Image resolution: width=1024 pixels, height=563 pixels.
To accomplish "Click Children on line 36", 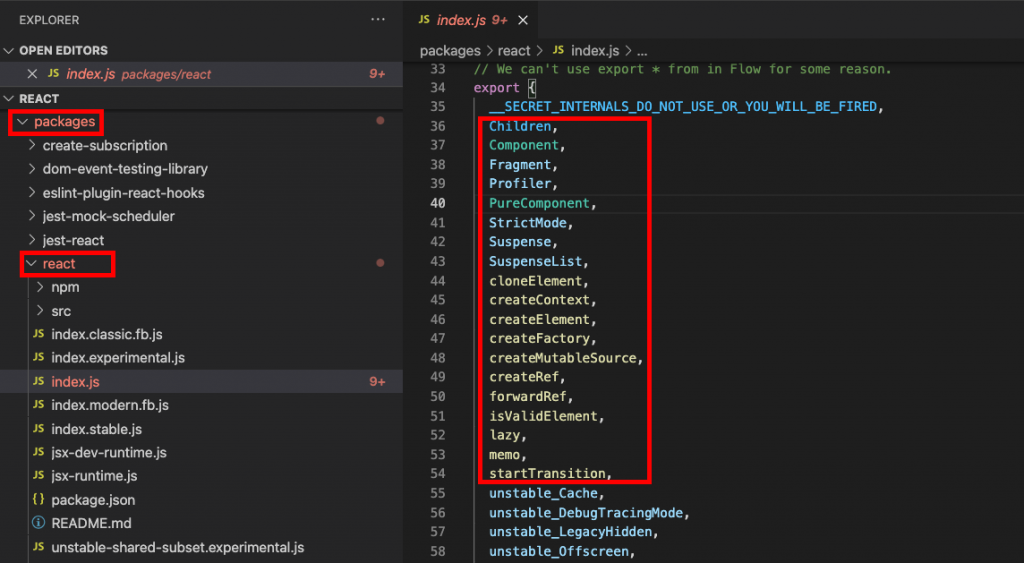I will [520, 126].
